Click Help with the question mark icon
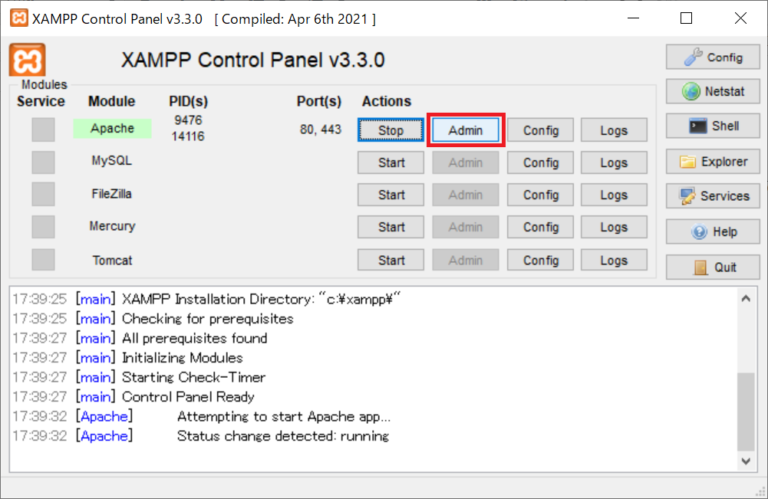 pos(711,232)
